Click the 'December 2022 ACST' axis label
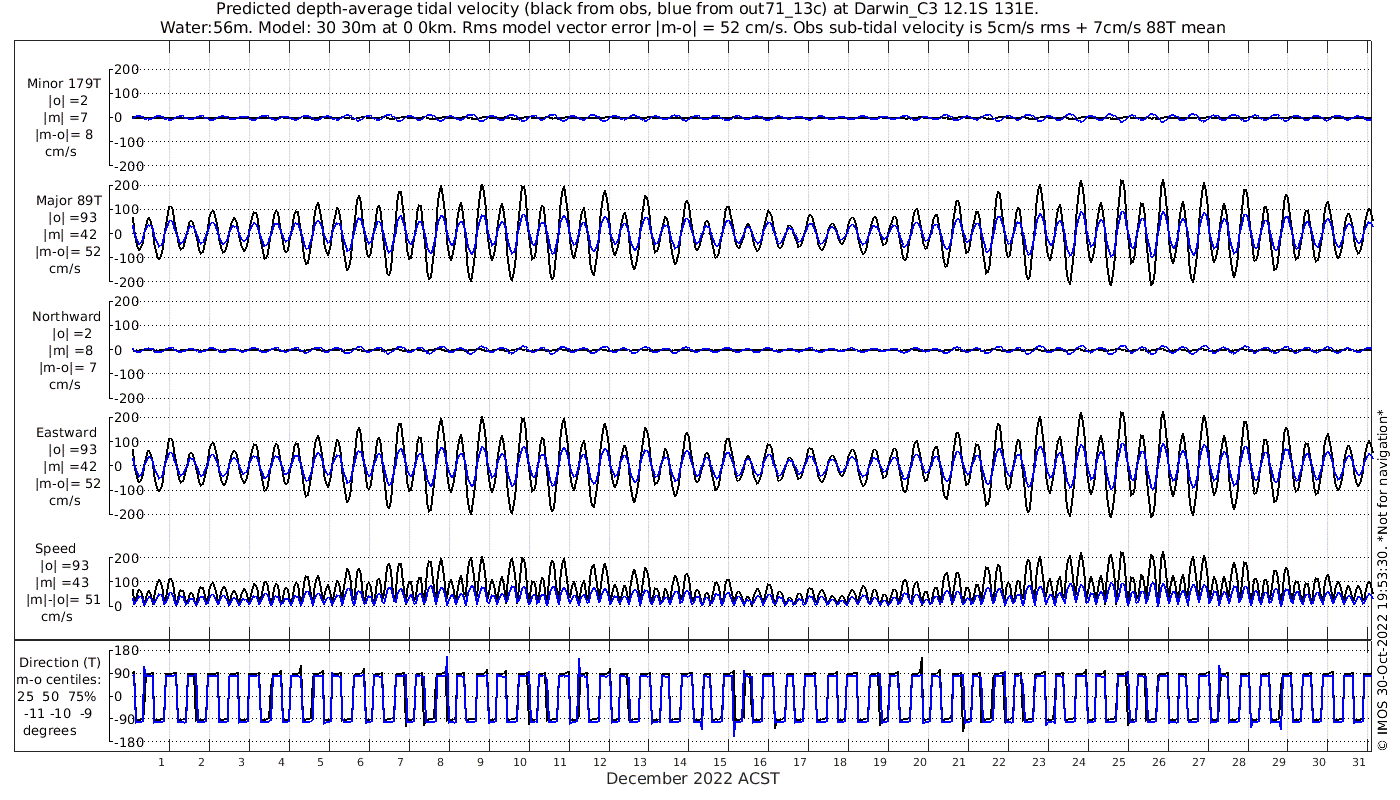 pos(692,779)
